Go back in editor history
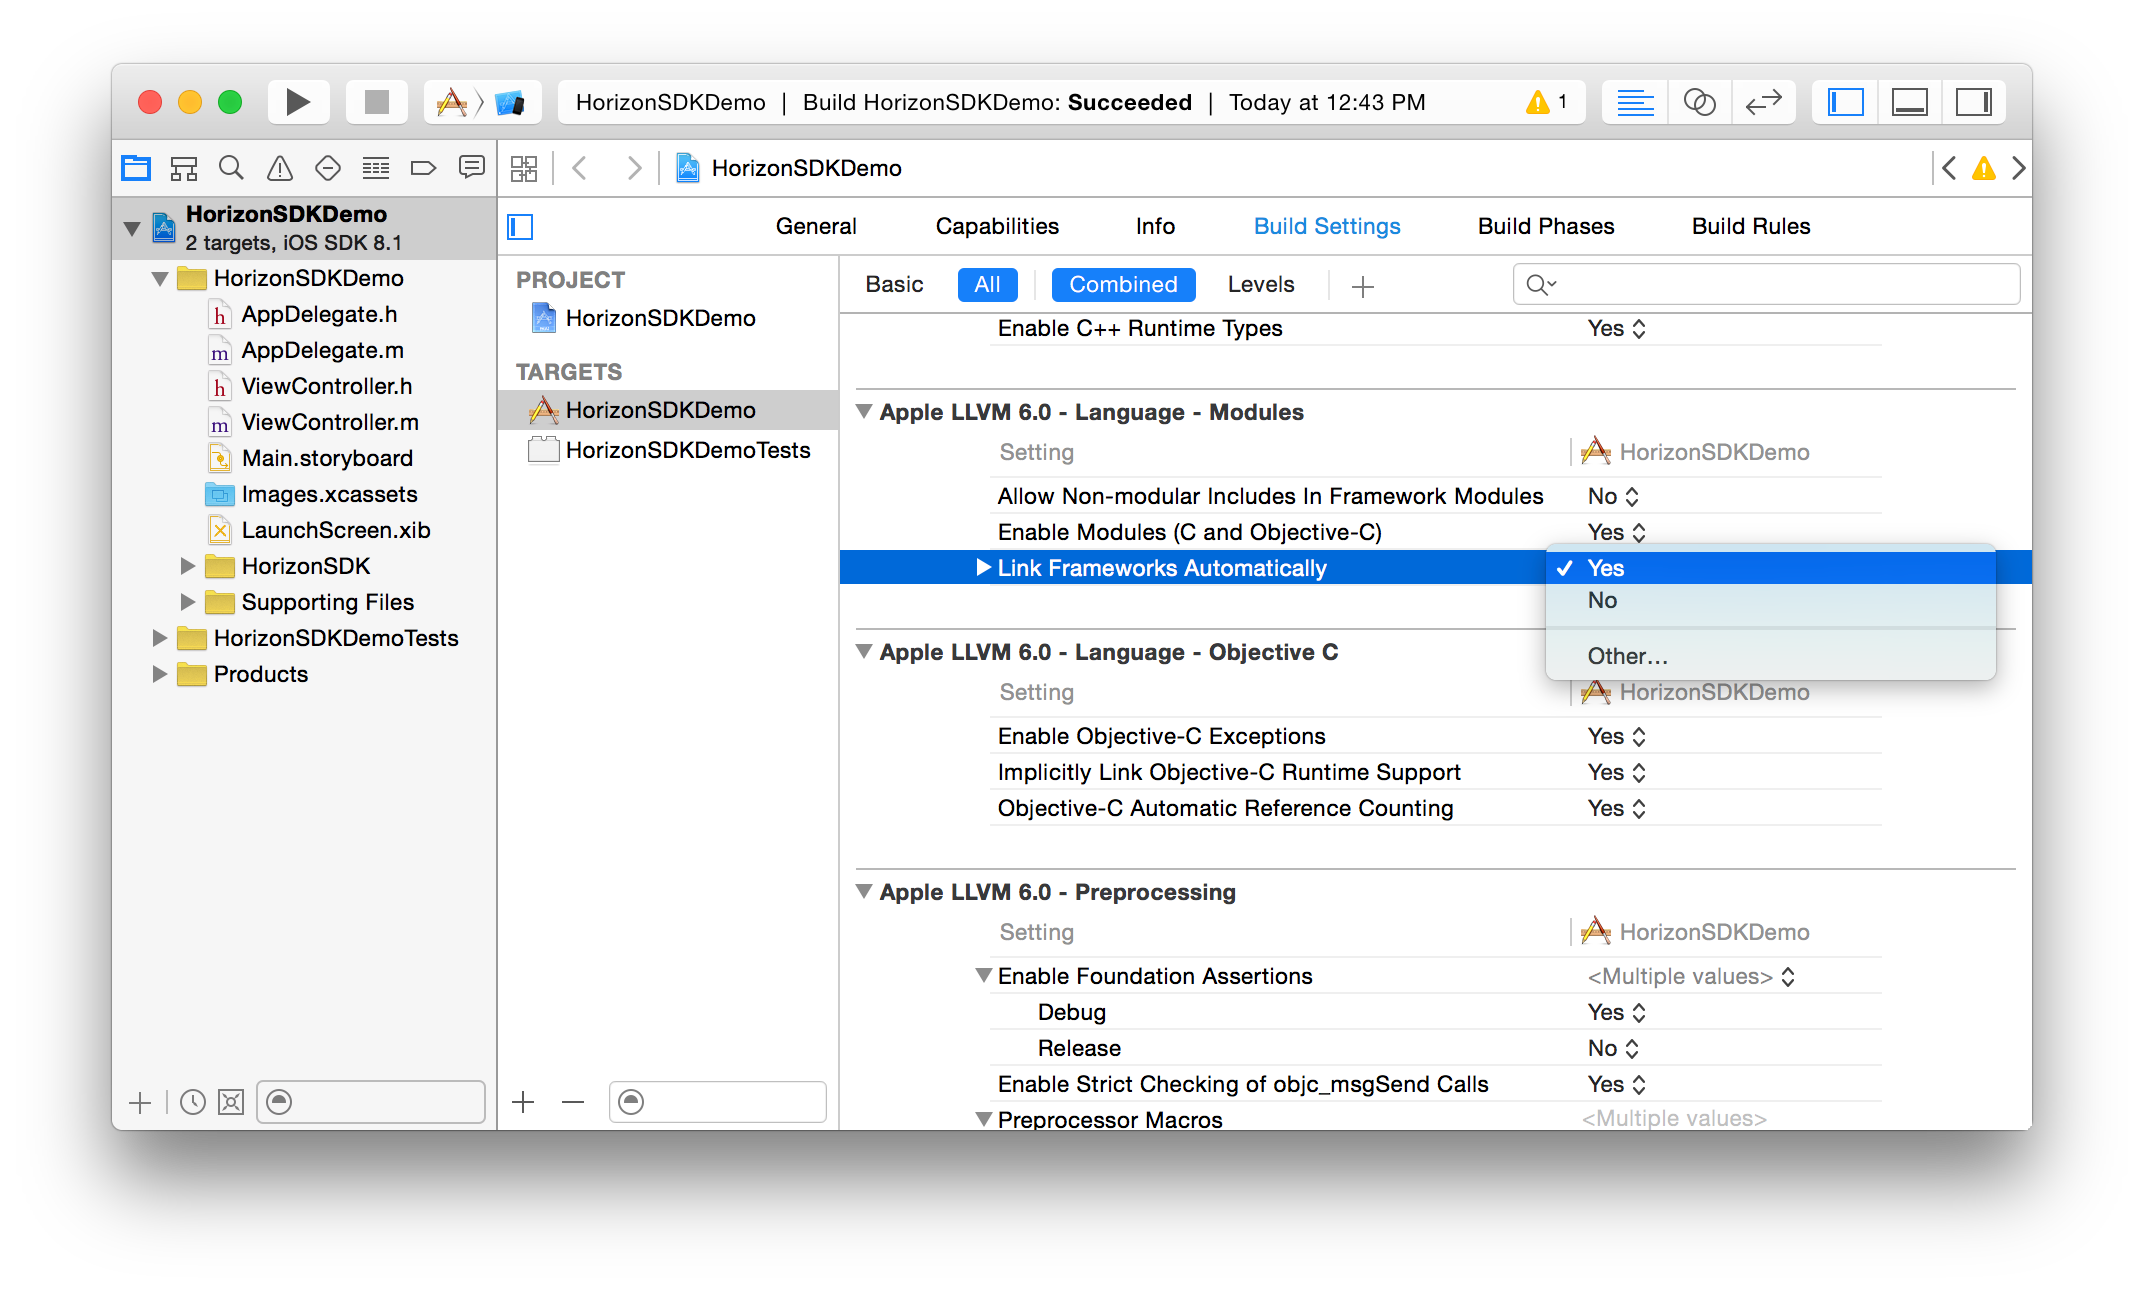2144x1290 pixels. (579, 168)
